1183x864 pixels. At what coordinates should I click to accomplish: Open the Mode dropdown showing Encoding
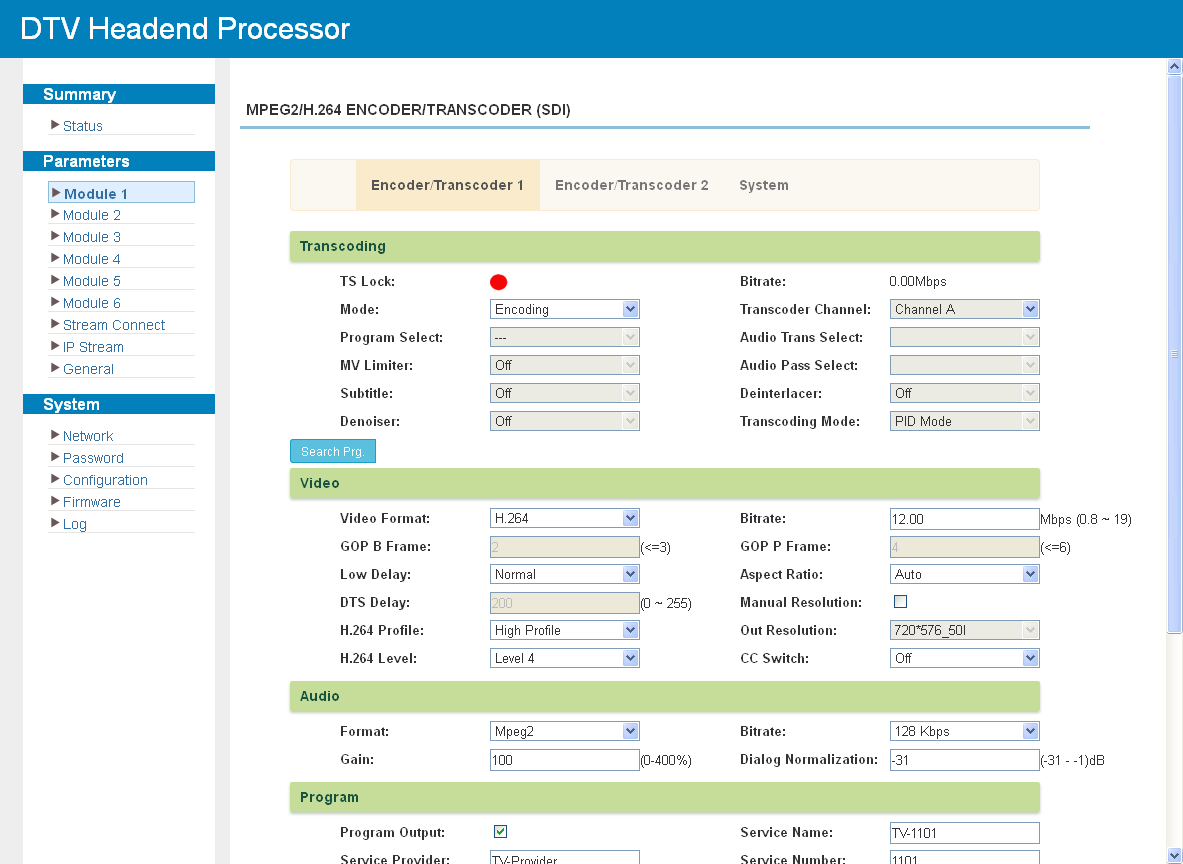click(564, 309)
